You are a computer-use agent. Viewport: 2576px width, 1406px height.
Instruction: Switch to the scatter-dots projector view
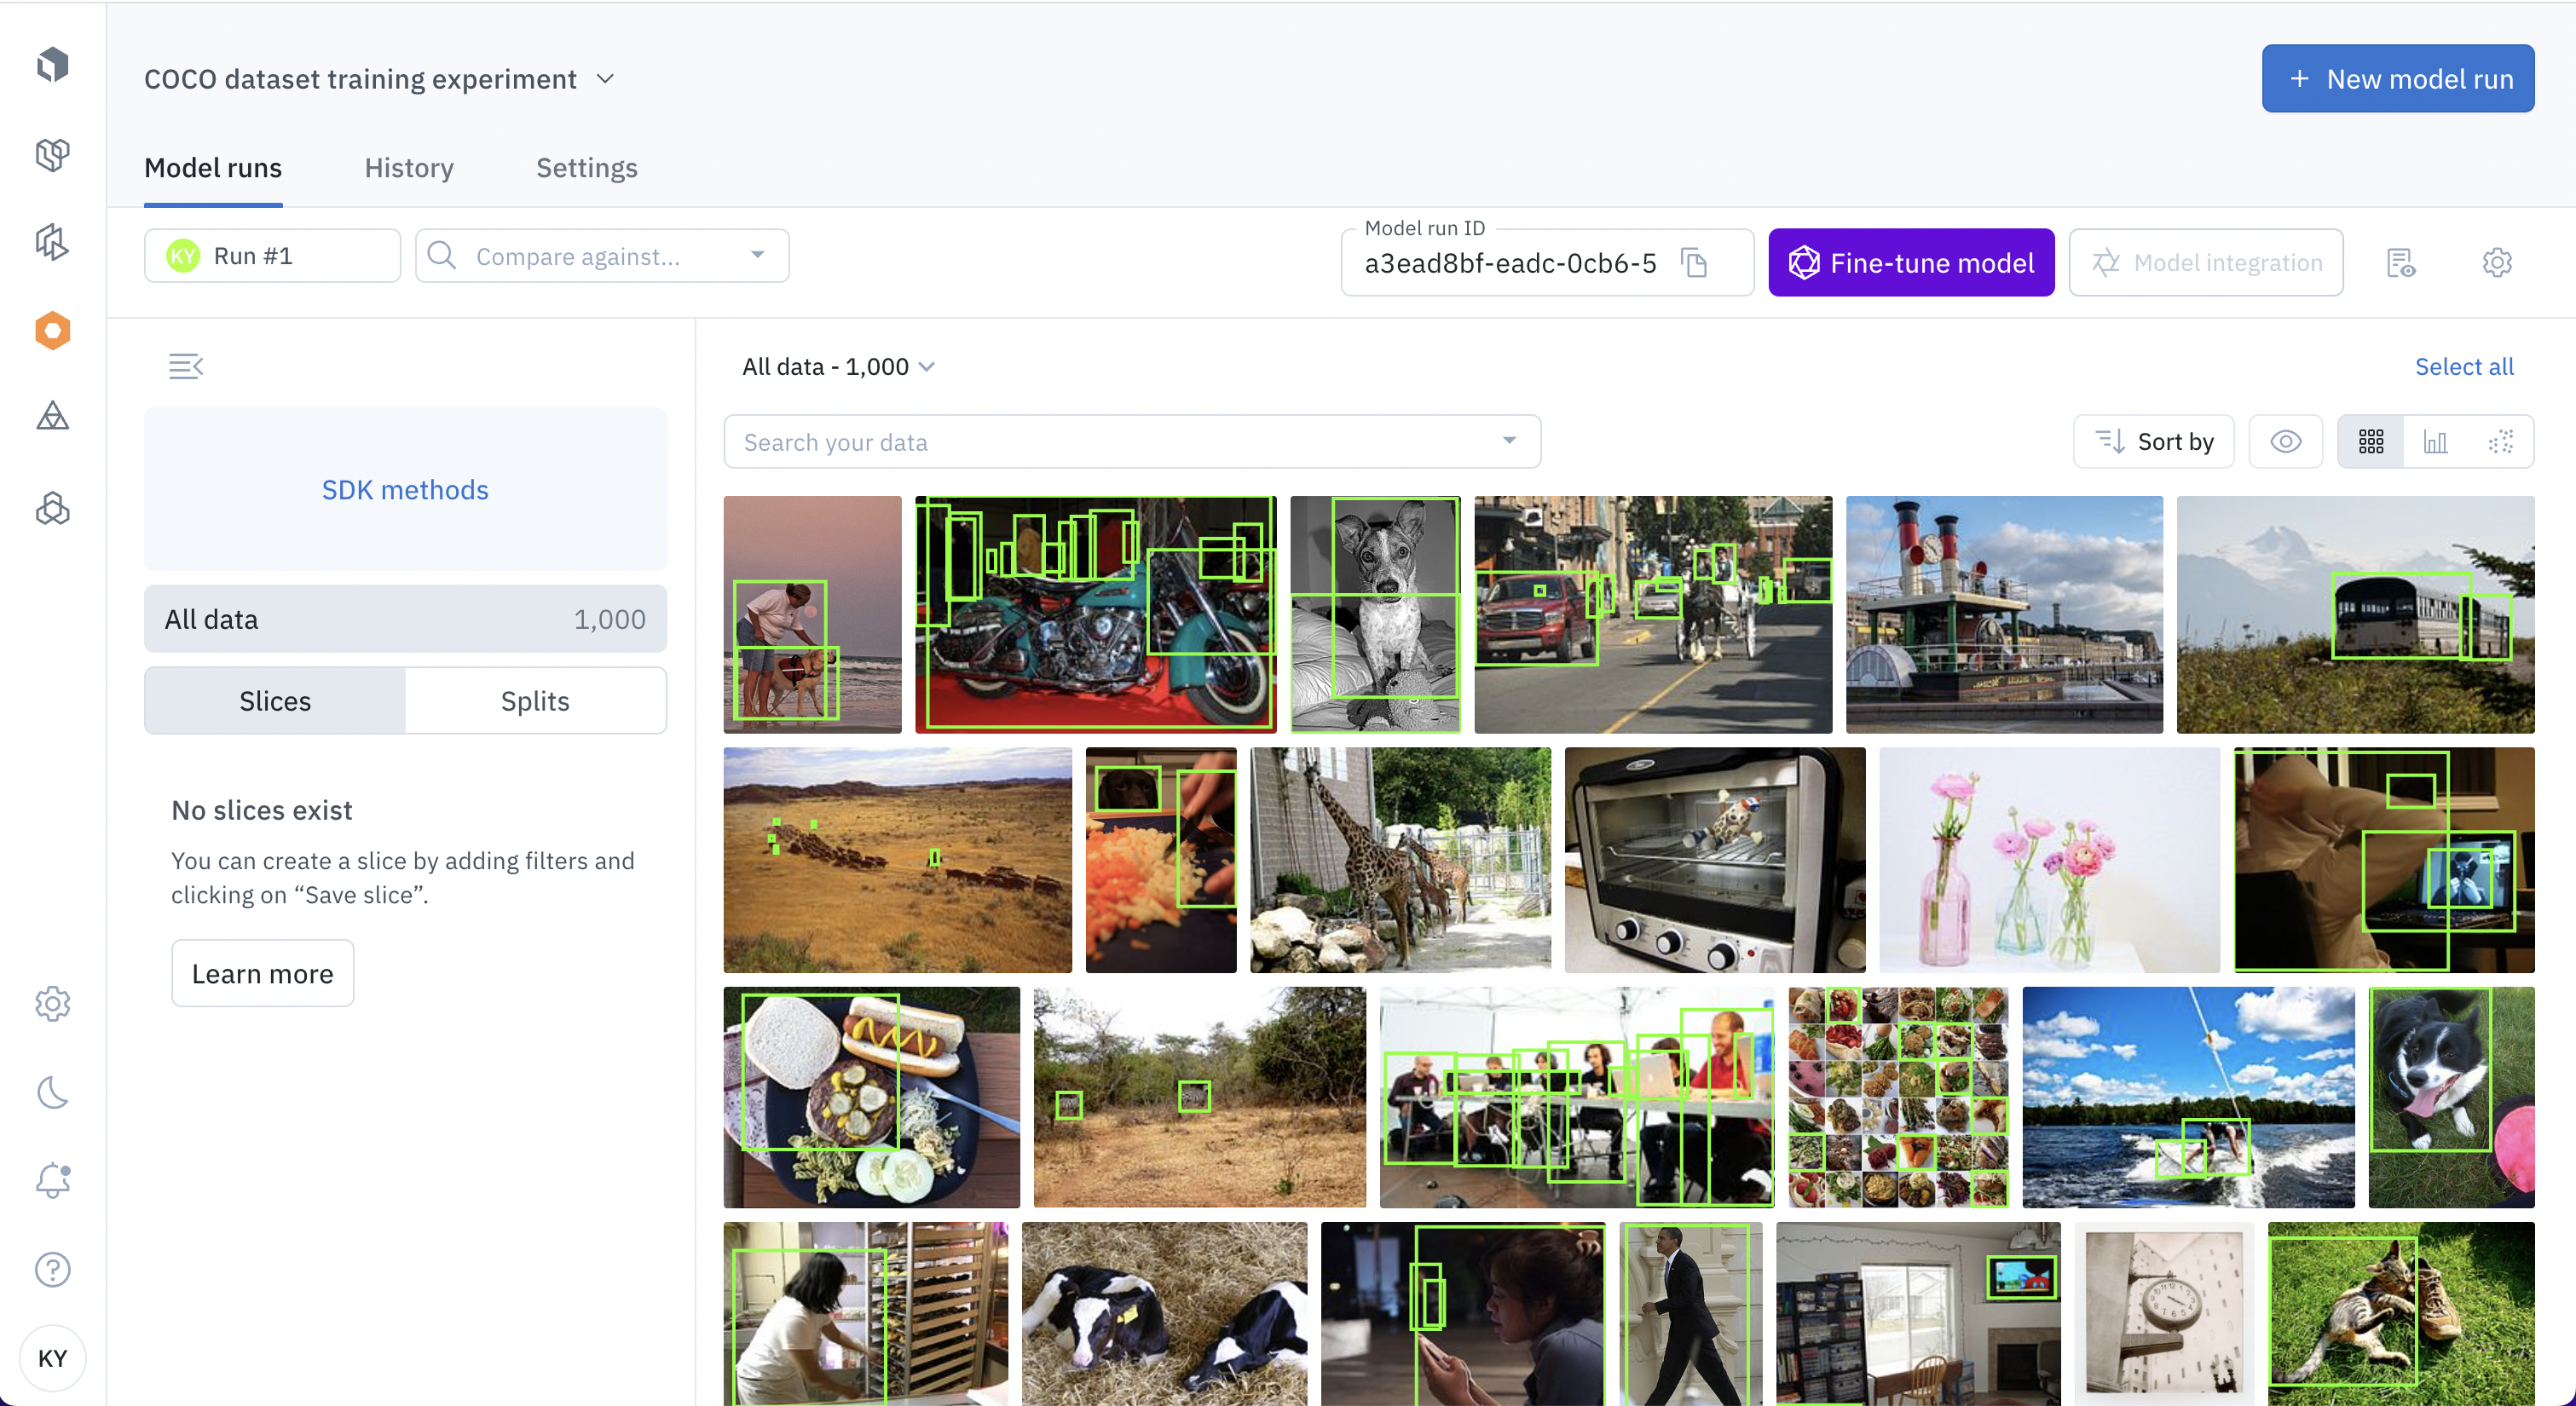point(2500,441)
